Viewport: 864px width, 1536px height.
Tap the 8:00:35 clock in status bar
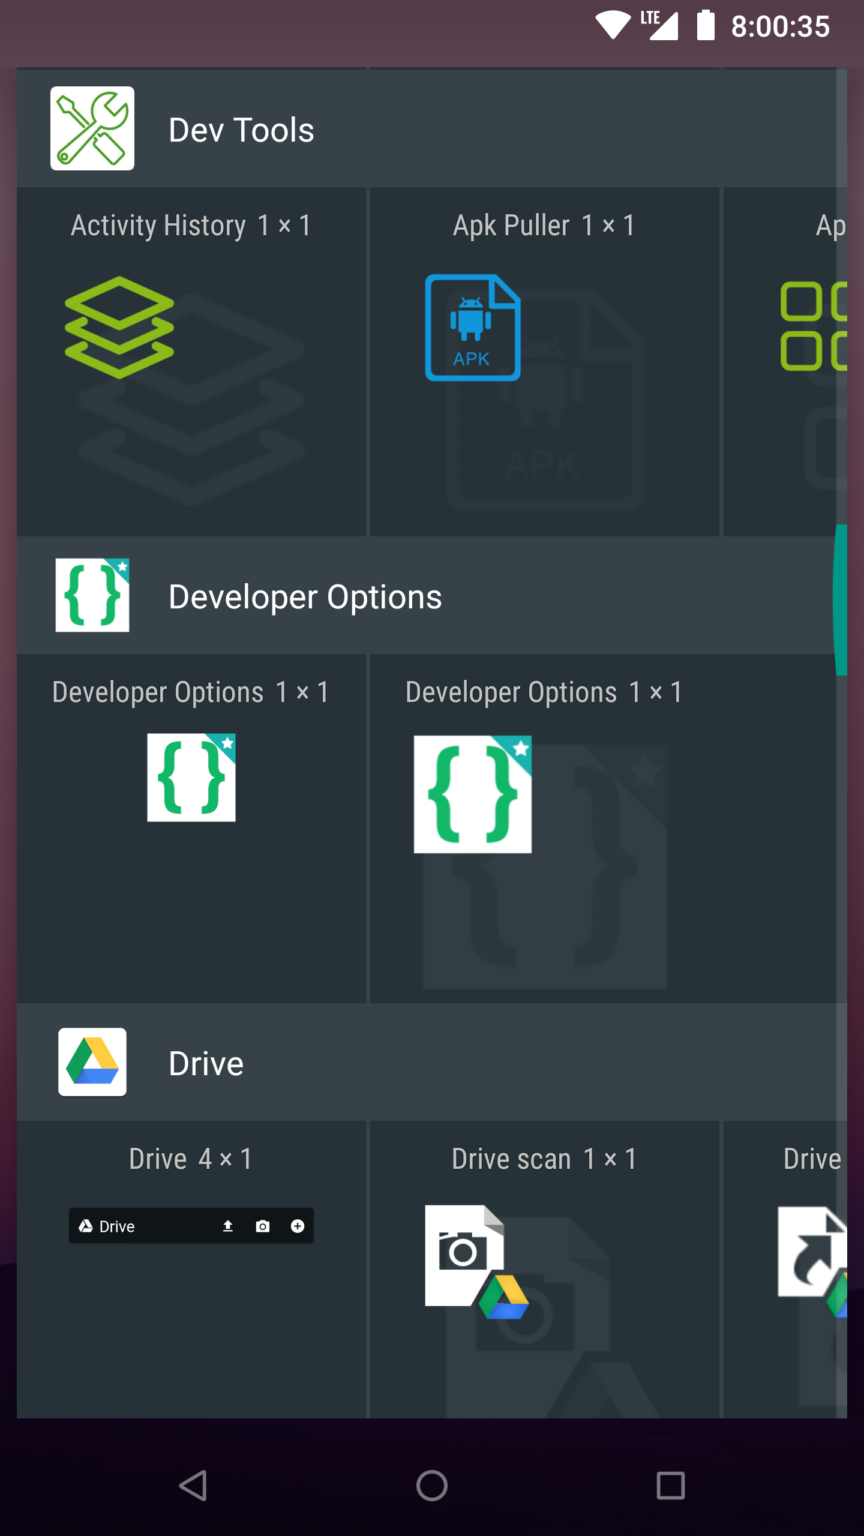(x=780, y=26)
